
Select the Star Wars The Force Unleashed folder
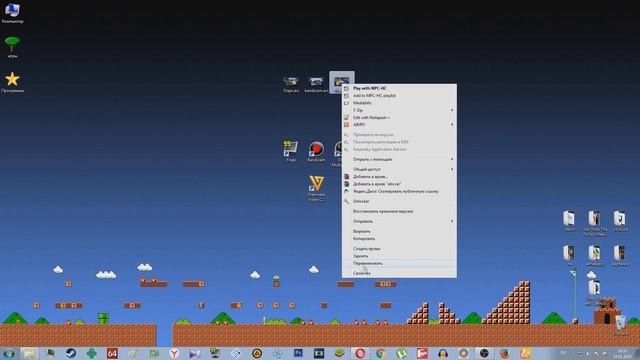tap(594, 223)
